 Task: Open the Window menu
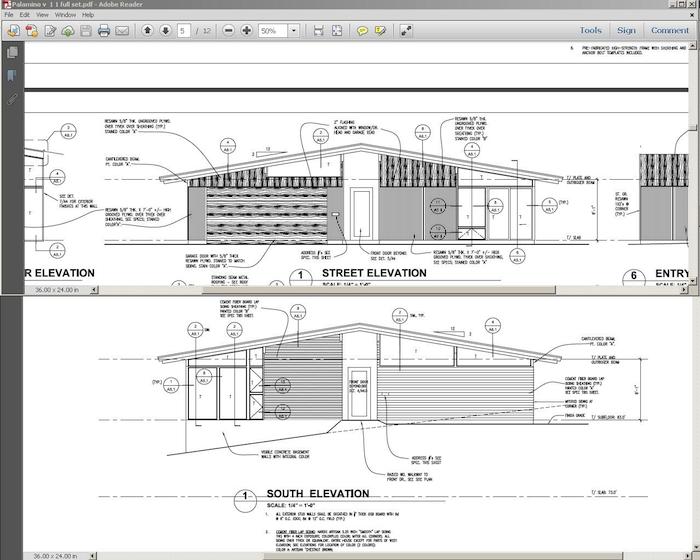65,15
